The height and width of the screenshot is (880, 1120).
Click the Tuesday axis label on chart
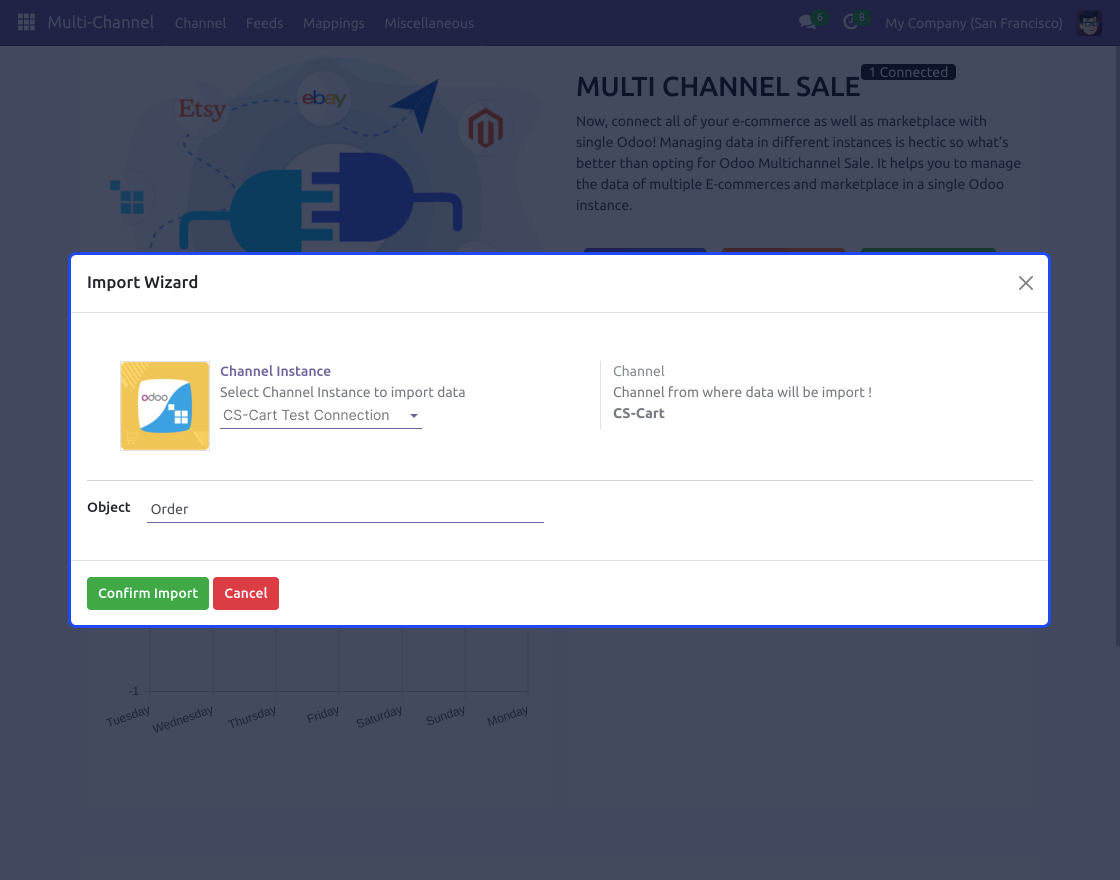(x=129, y=716)
